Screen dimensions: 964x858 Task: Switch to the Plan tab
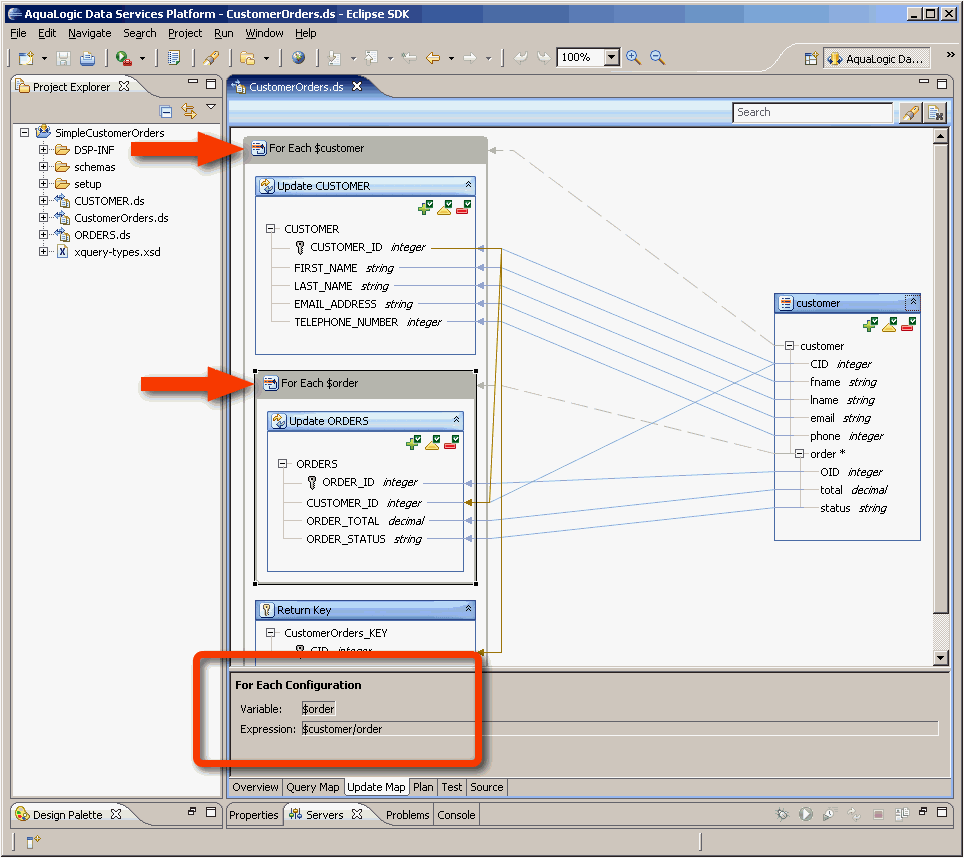coord(423,787)
